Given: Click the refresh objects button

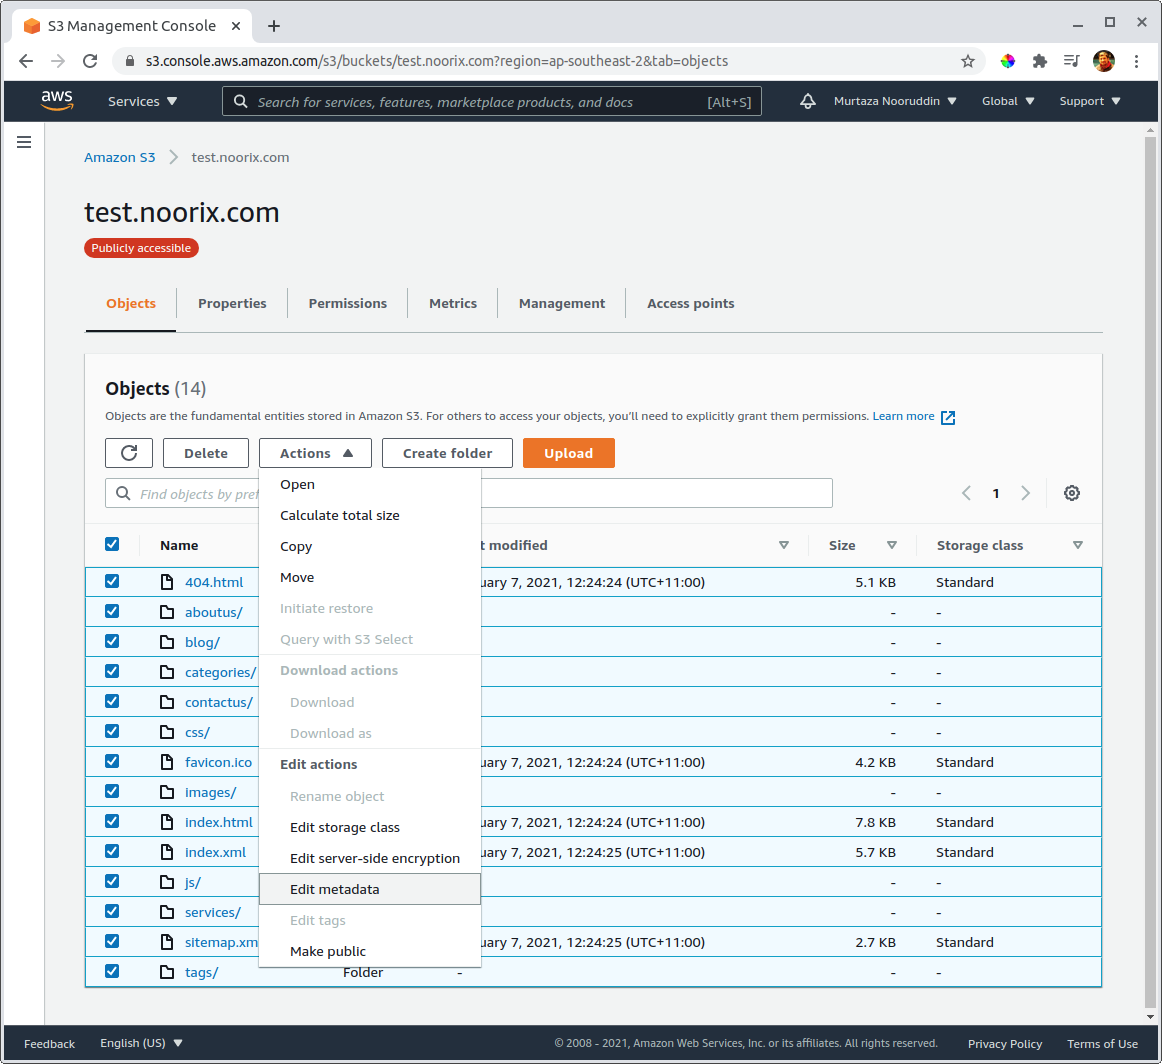Looking at the screenshot, I should pyautogui.click(x=129, y=453).
